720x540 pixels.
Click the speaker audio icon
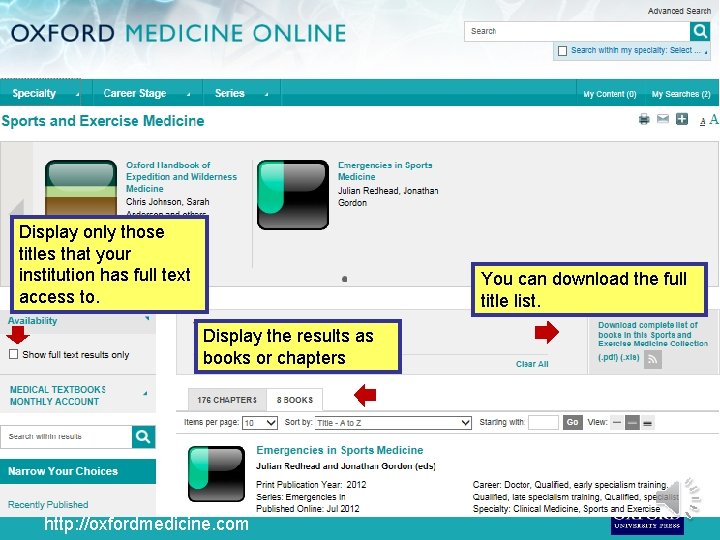pos(678,498)
